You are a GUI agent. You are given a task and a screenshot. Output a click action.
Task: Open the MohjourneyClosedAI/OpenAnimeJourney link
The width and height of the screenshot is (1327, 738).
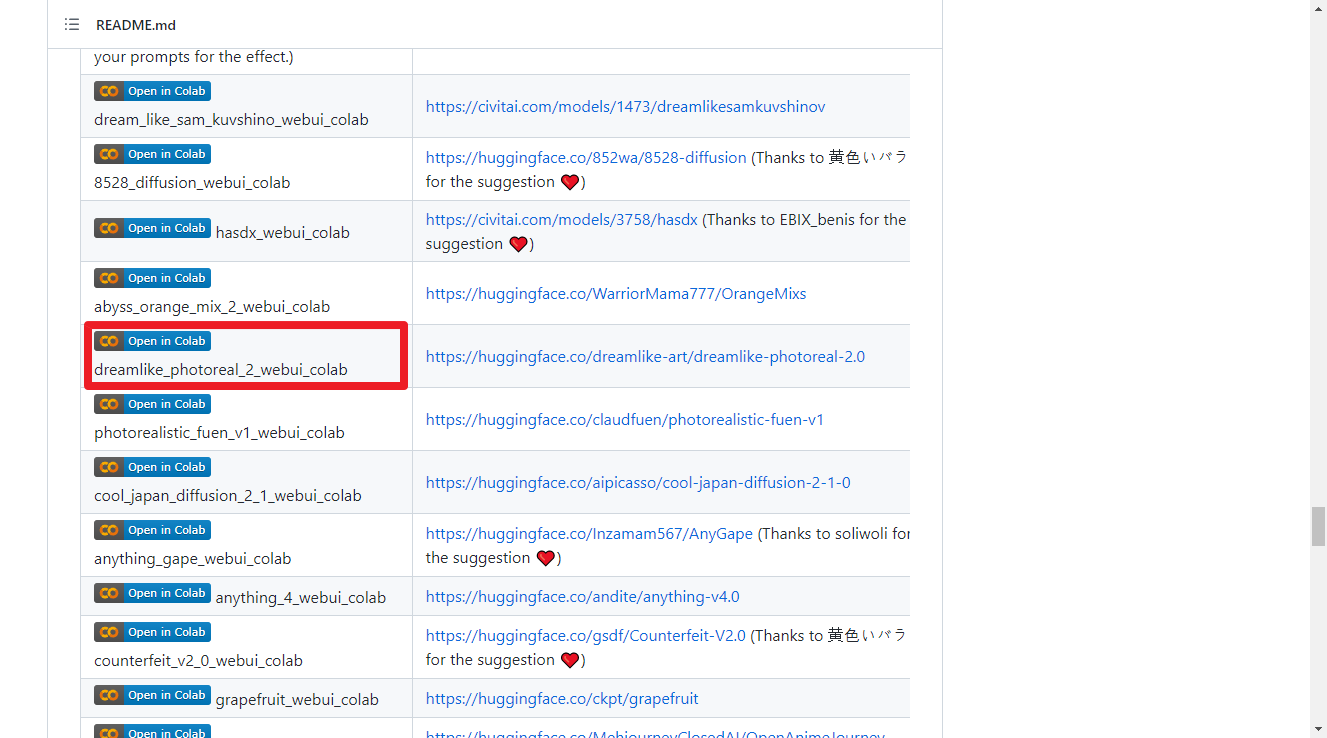click(655, 733)
